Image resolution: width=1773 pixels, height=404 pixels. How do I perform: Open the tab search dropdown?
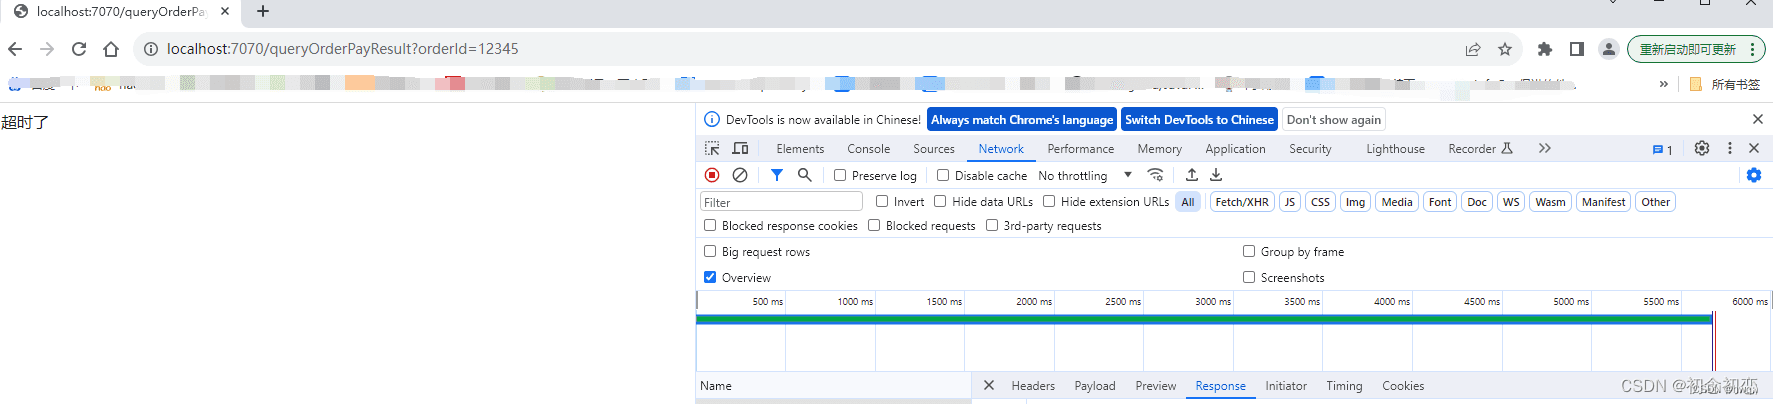(x=1613, y=3)
